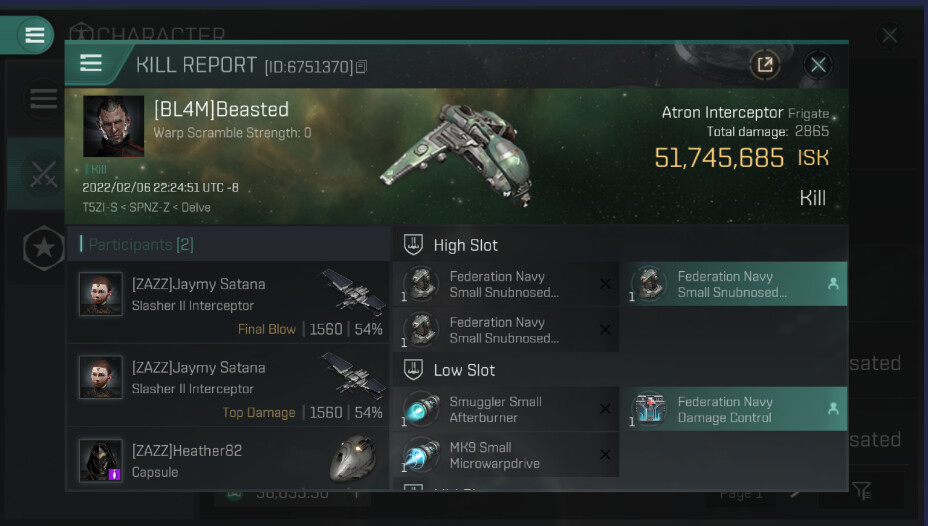
Task: Open the main menu at top-left corner
Action: click(x=35, y=35)
